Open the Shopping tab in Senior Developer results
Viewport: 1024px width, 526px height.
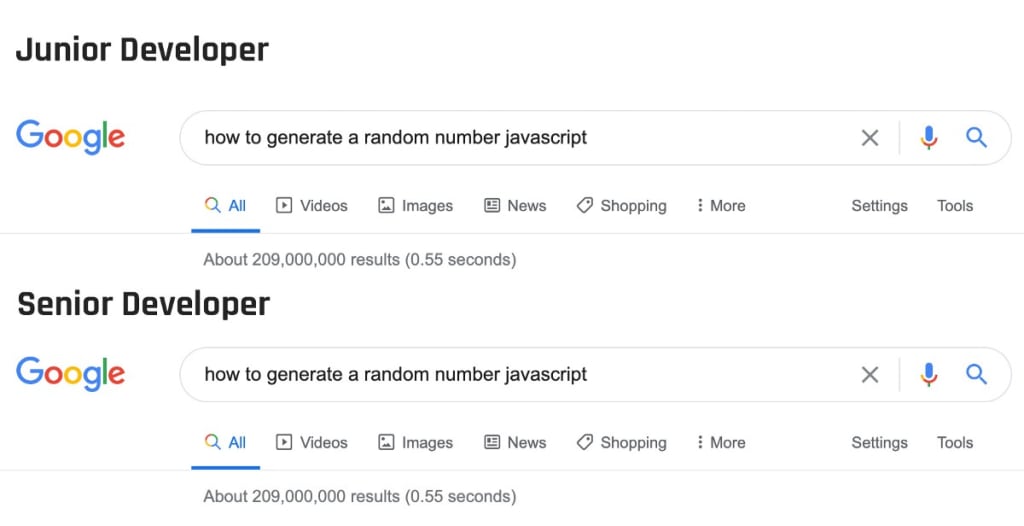tap(621, 443)
